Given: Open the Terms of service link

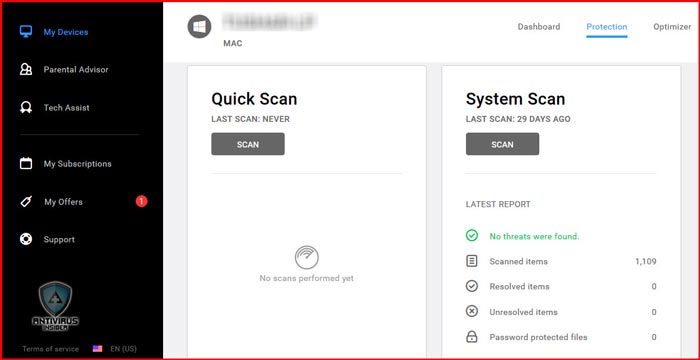Looking at the screenshot, I should pos(50,349).
